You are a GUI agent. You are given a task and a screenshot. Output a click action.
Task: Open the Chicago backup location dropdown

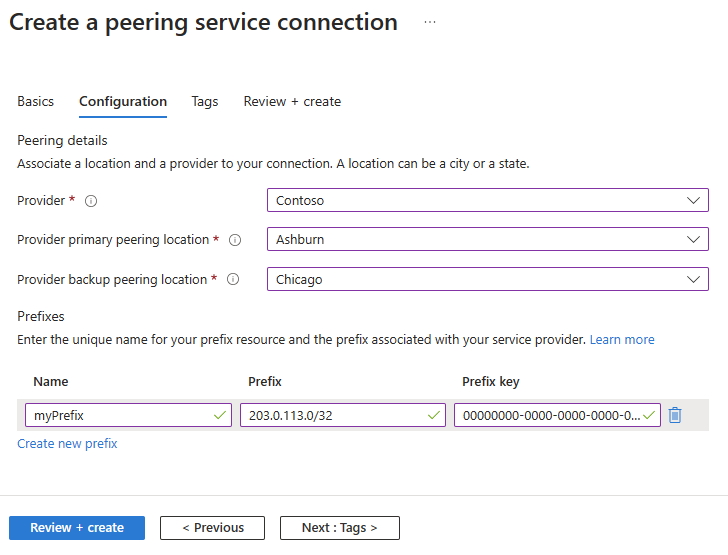pyautogui.click(x=487, y=280)
